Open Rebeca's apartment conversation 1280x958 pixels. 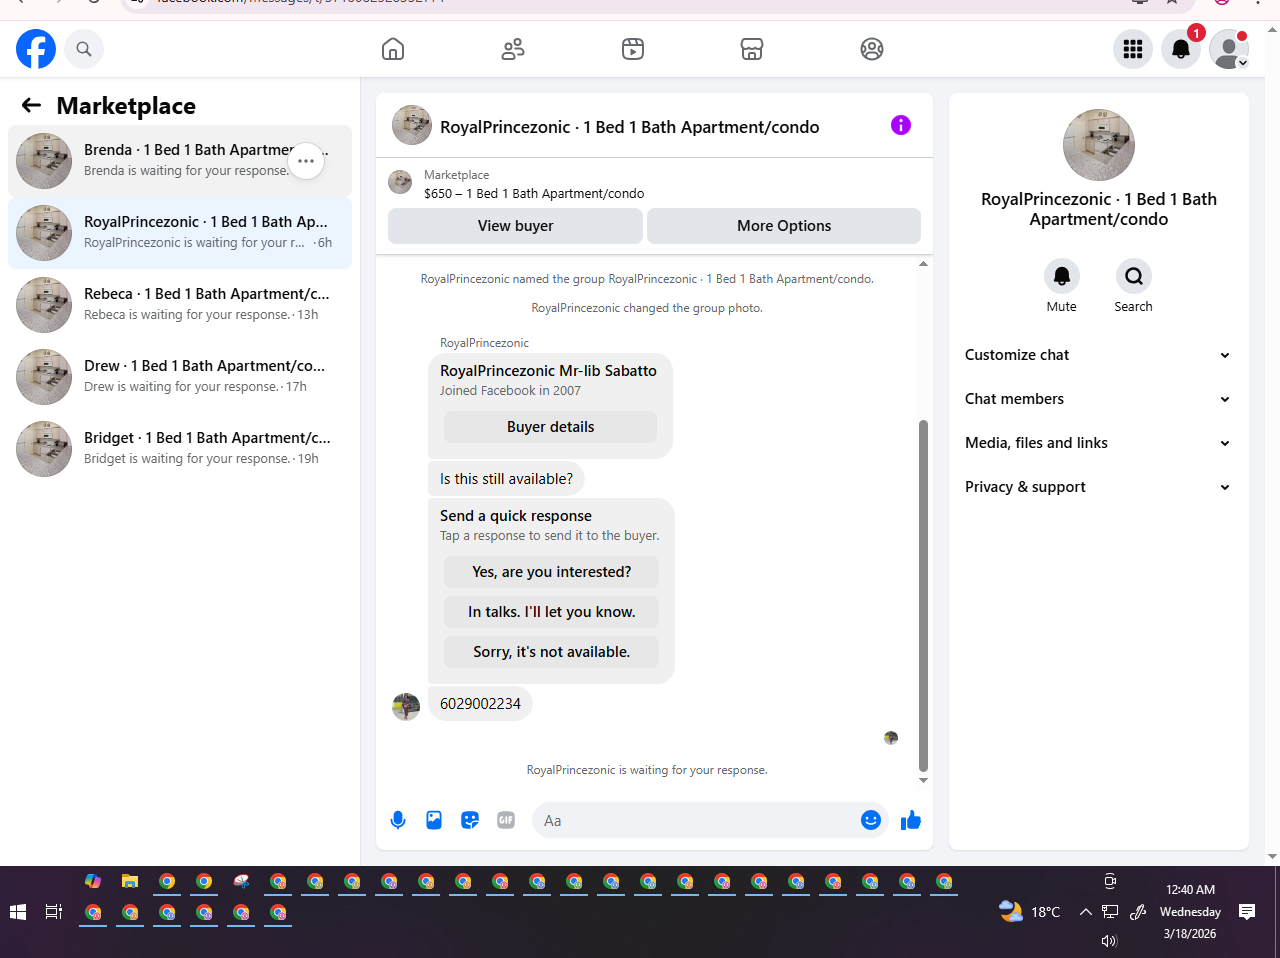pyautogui.click(x=180, y=305)
